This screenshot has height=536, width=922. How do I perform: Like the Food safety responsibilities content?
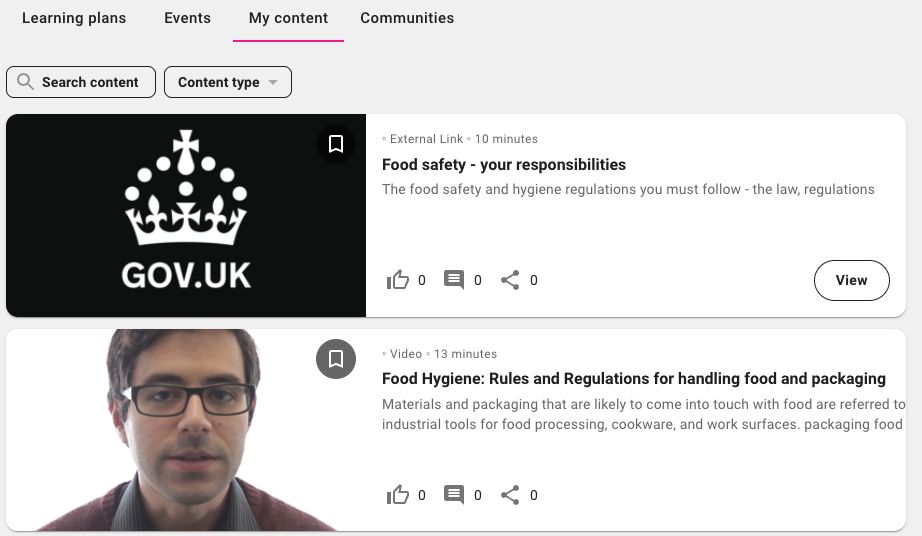pyautogui.click(x=398, y=280)
